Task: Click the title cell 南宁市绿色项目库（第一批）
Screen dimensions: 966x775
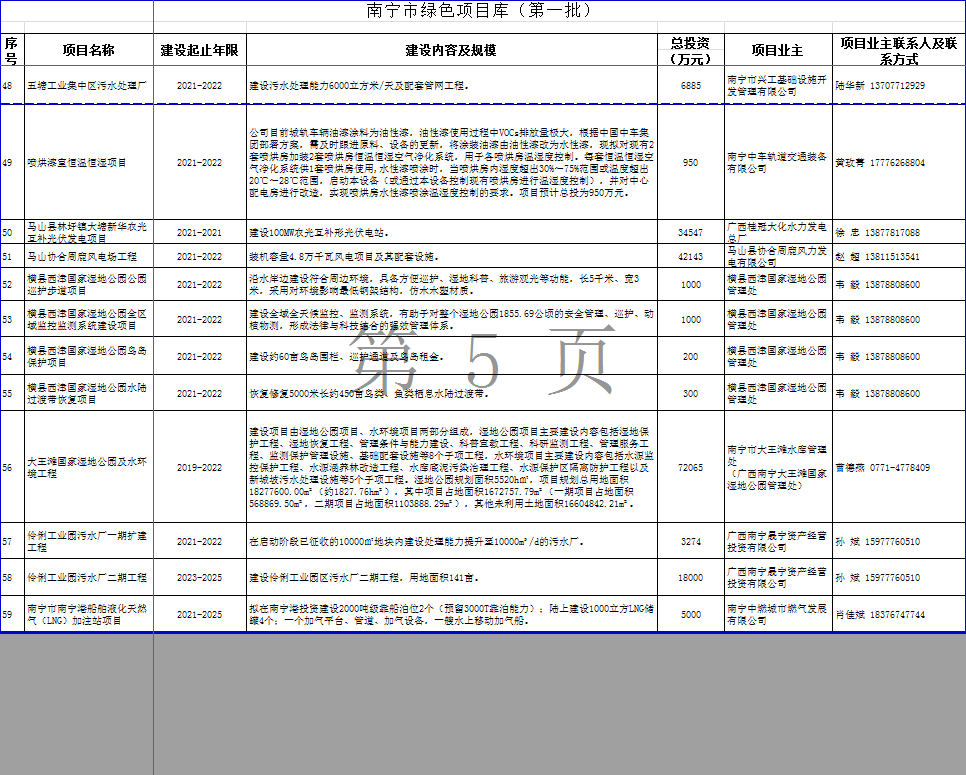Action: [480, 12]
